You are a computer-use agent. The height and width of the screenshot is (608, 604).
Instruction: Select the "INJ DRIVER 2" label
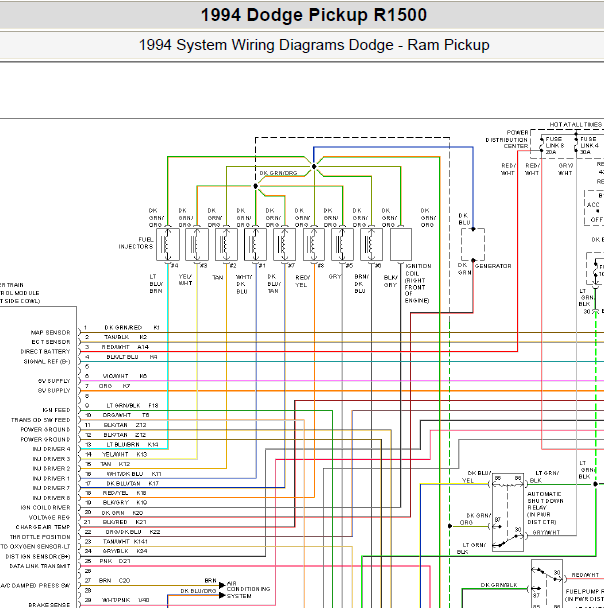click(x=52, y=469)
